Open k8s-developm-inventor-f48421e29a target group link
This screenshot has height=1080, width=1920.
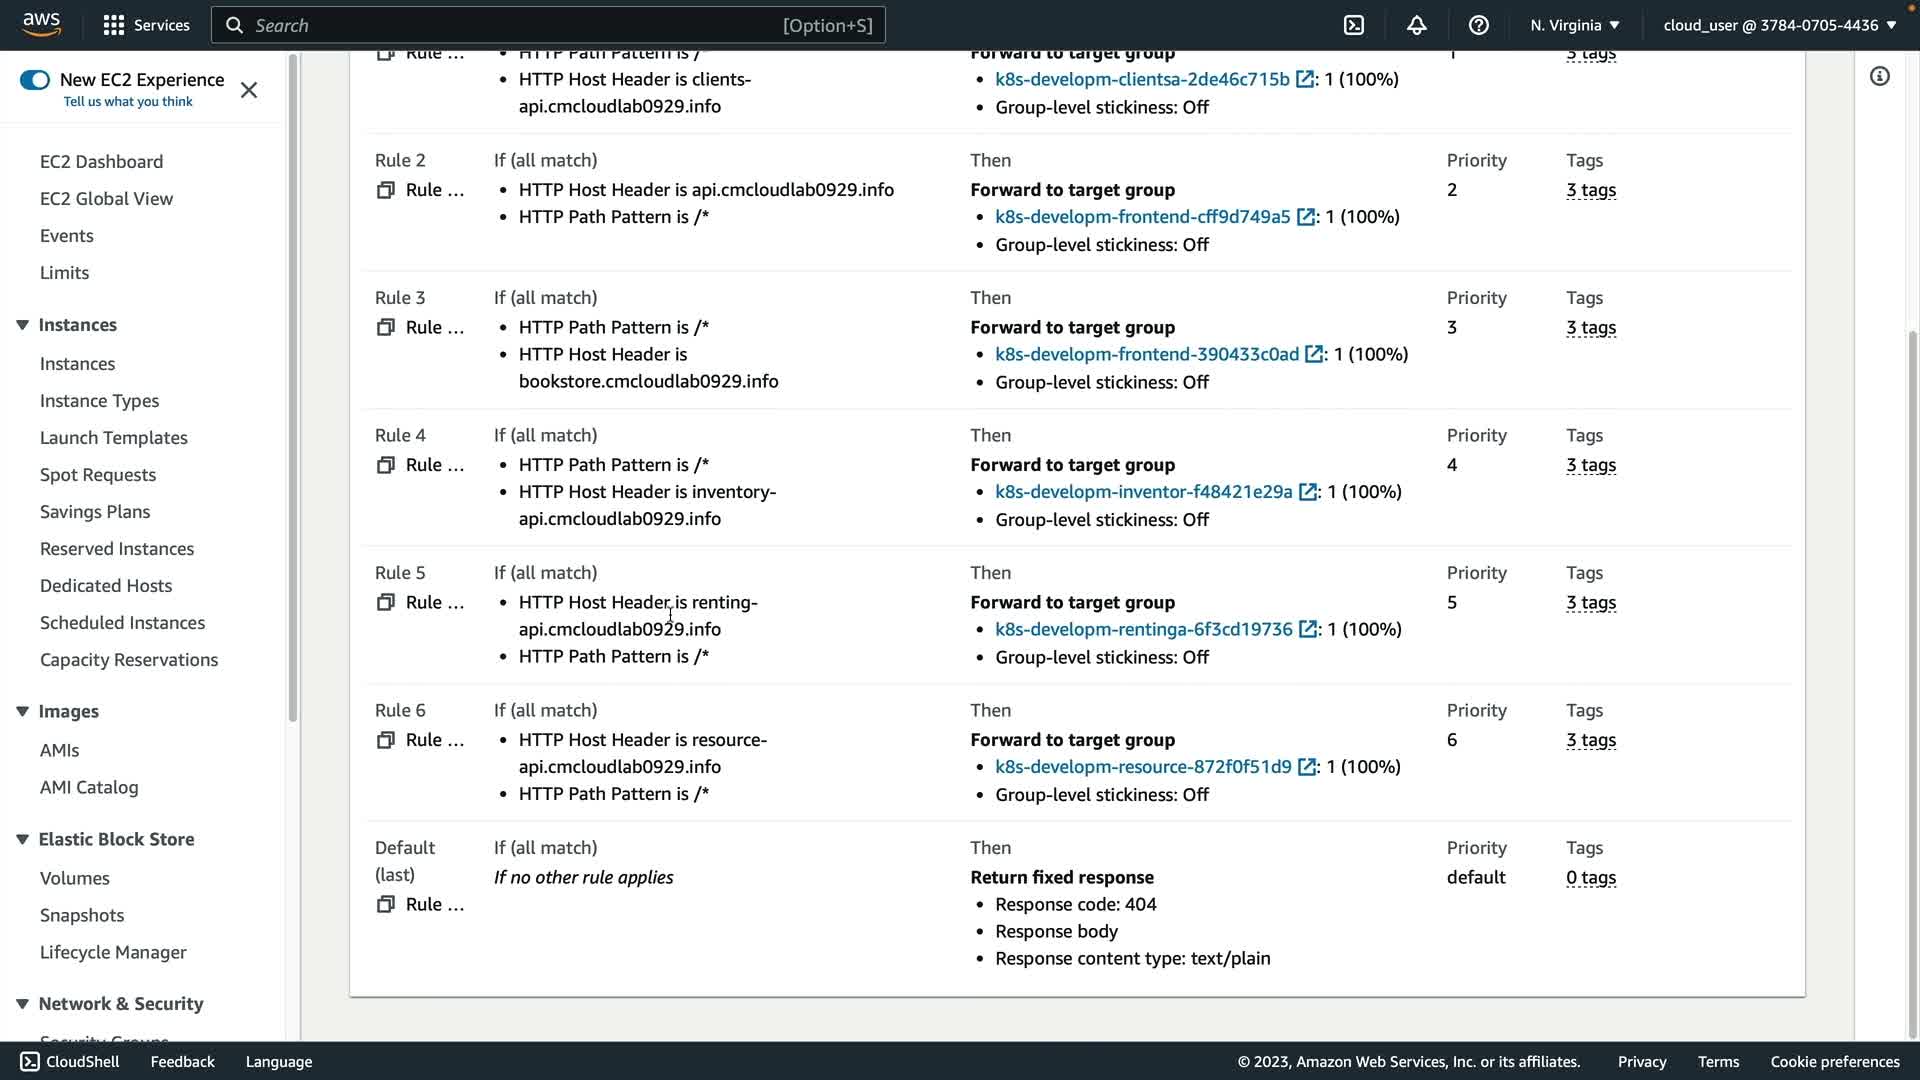1143,492
